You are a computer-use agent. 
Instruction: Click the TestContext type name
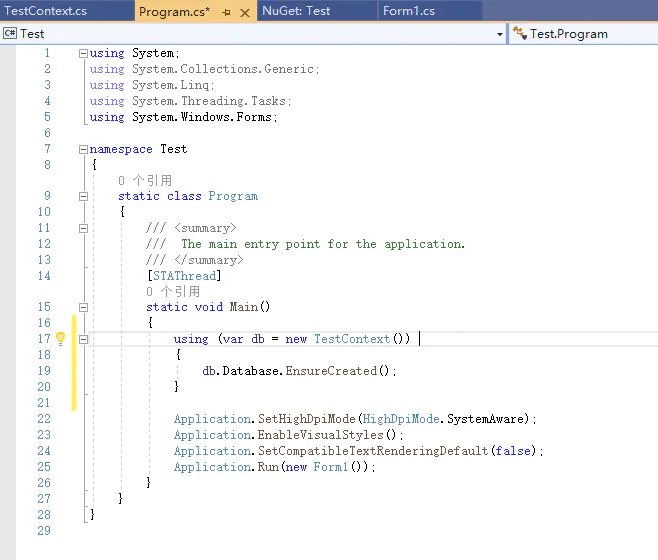coord(352,339)
